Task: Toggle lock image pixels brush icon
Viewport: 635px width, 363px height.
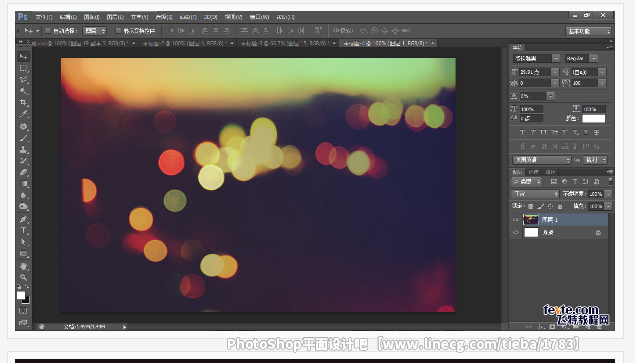Action: click(x=540, y=206)
